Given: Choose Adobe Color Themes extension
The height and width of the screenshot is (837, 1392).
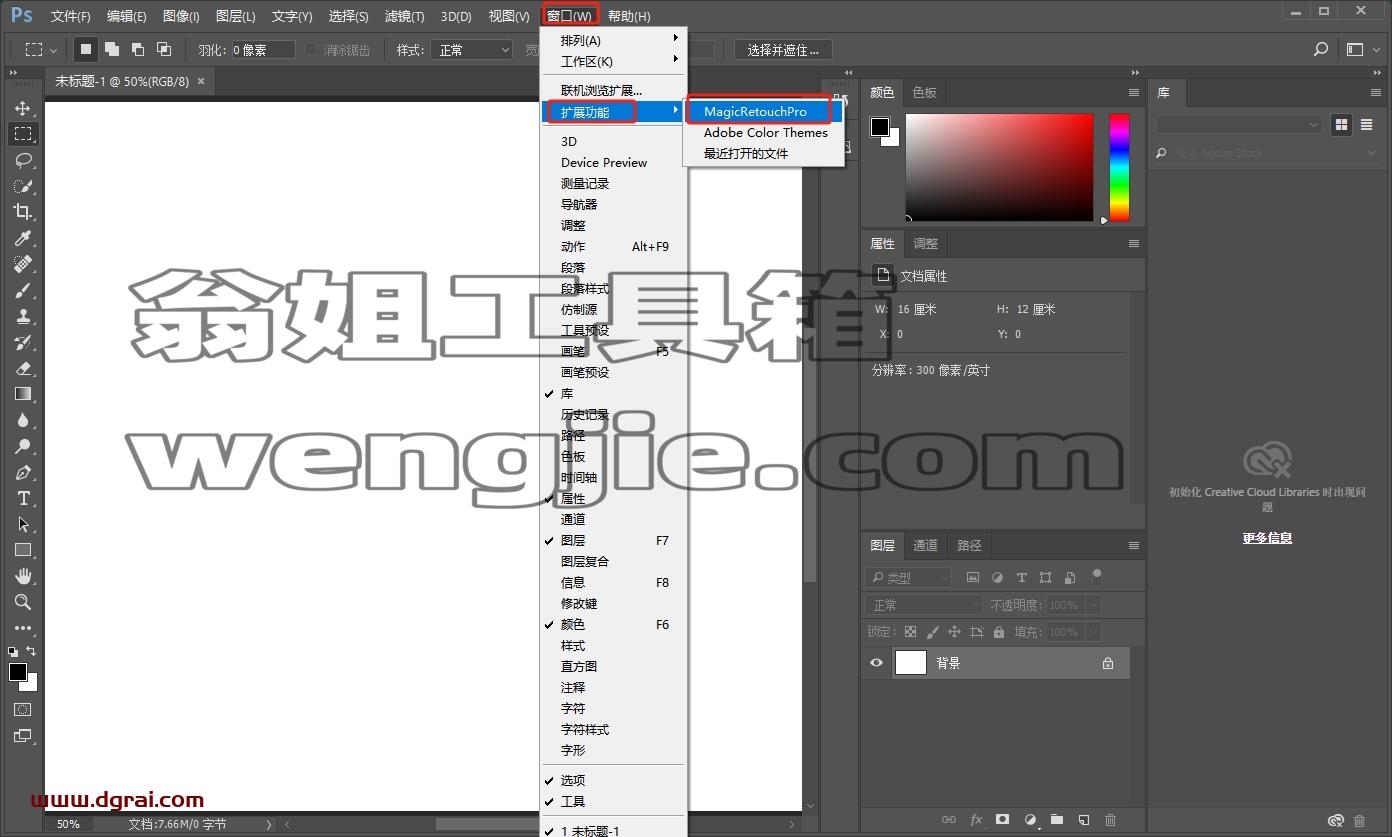Looking at the screenshot, I should coord(764,132).
